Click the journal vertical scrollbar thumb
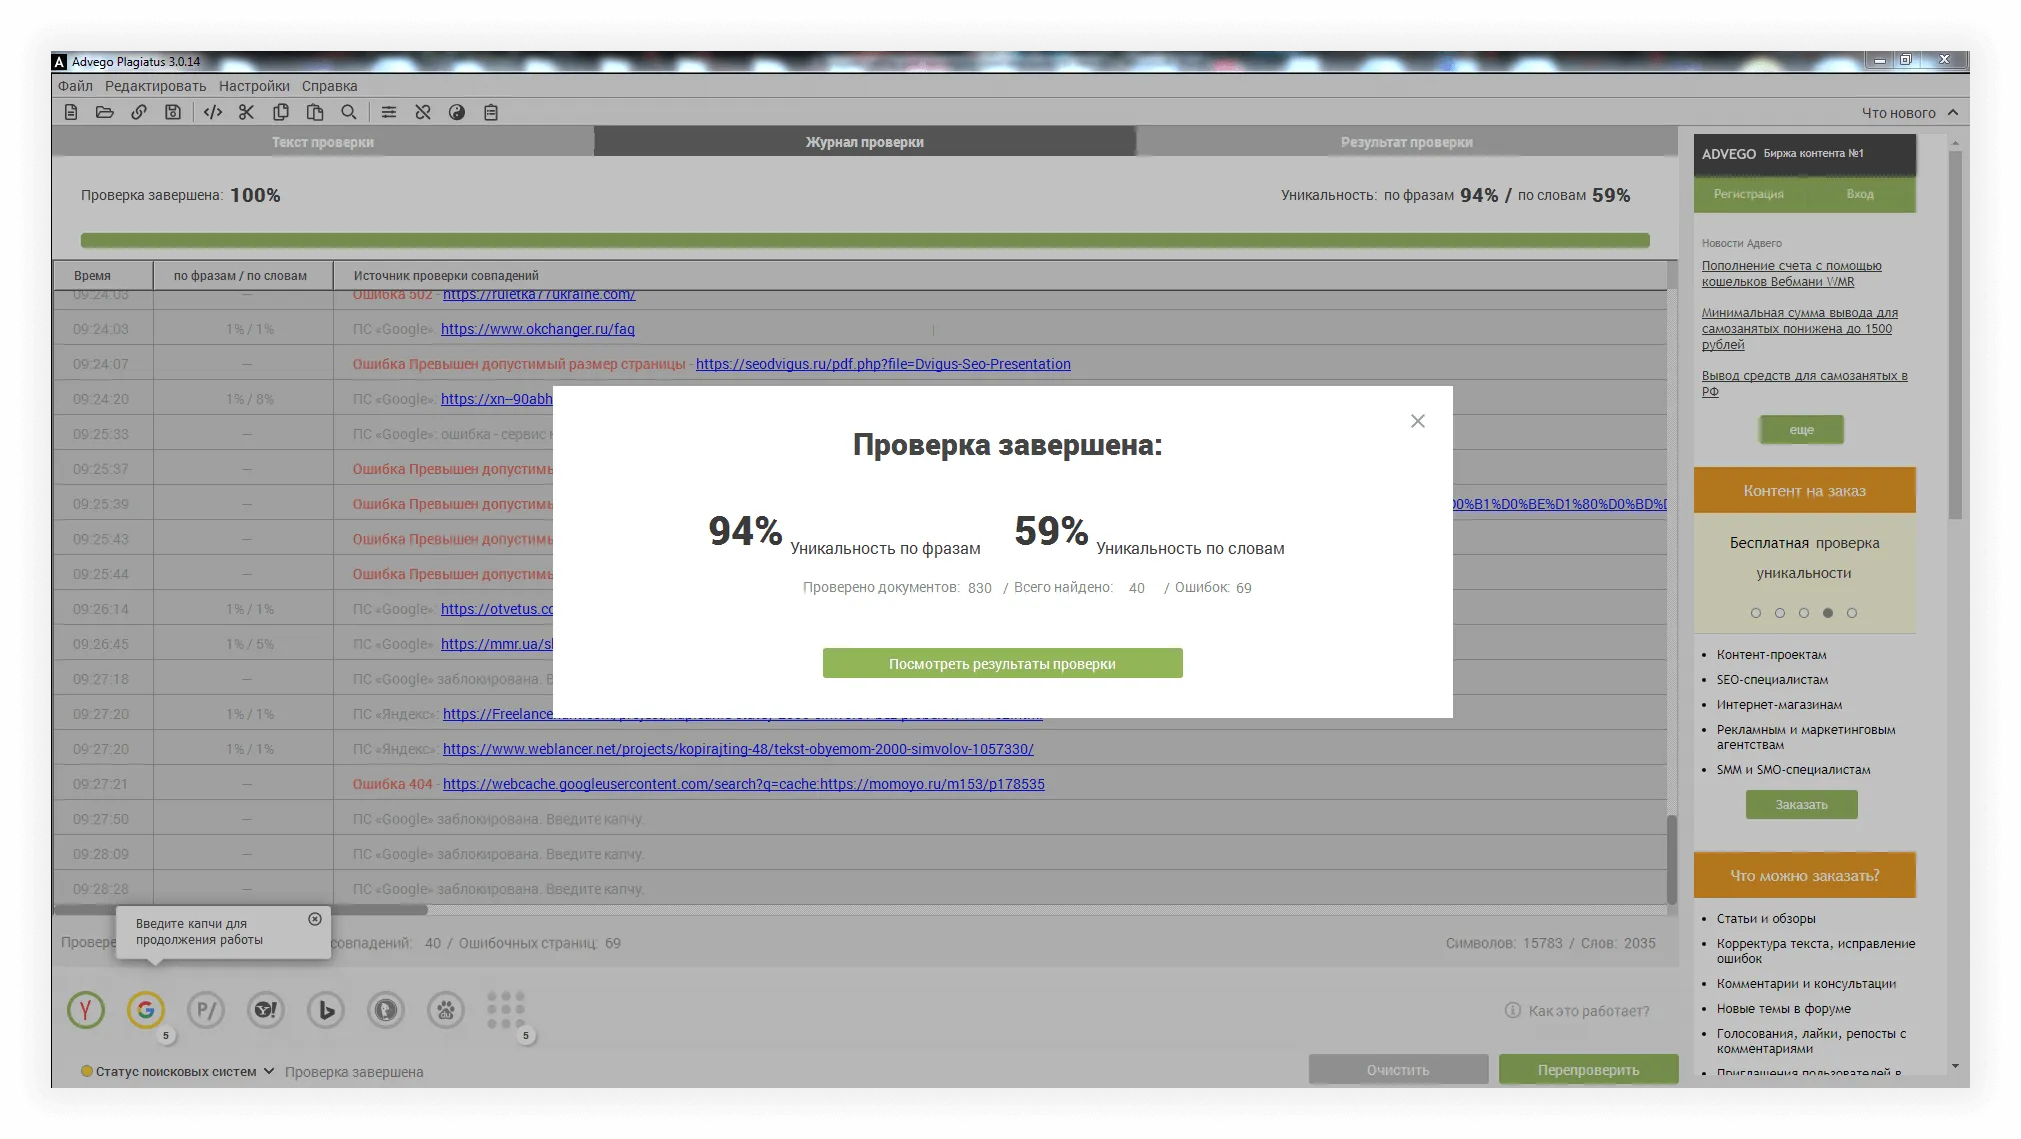 click(x=1671, y=860)
